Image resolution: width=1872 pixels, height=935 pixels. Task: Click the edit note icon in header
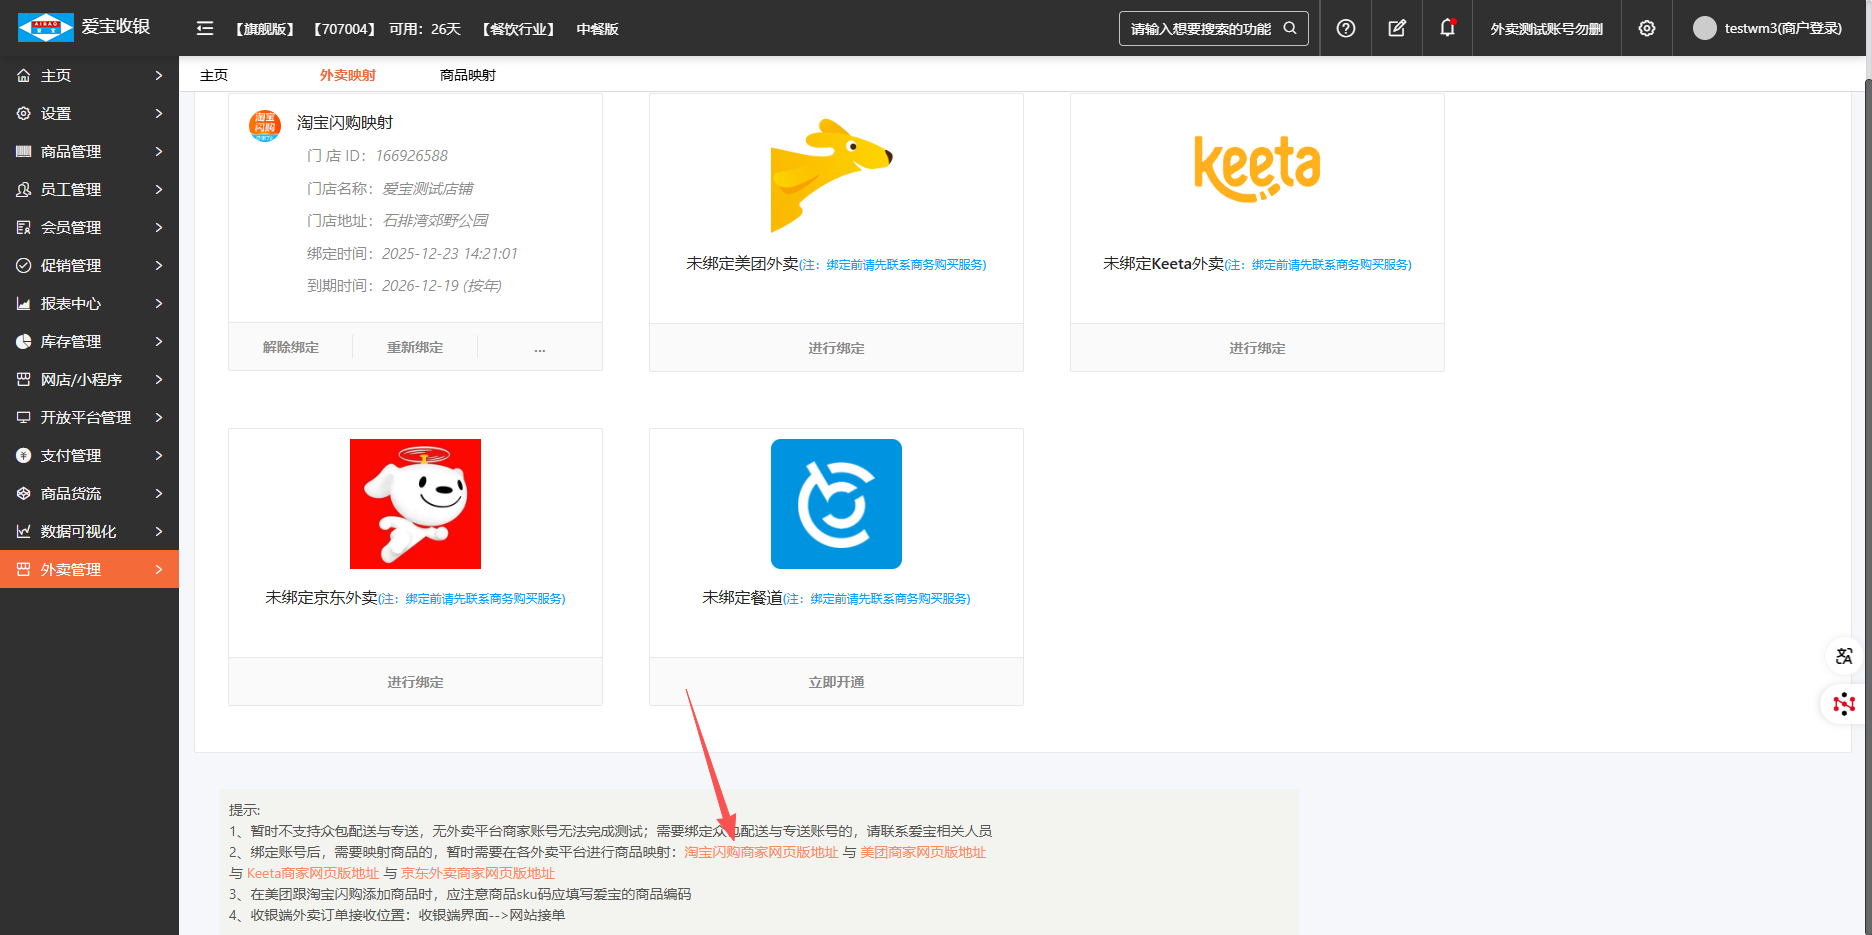click(1397, 28)
